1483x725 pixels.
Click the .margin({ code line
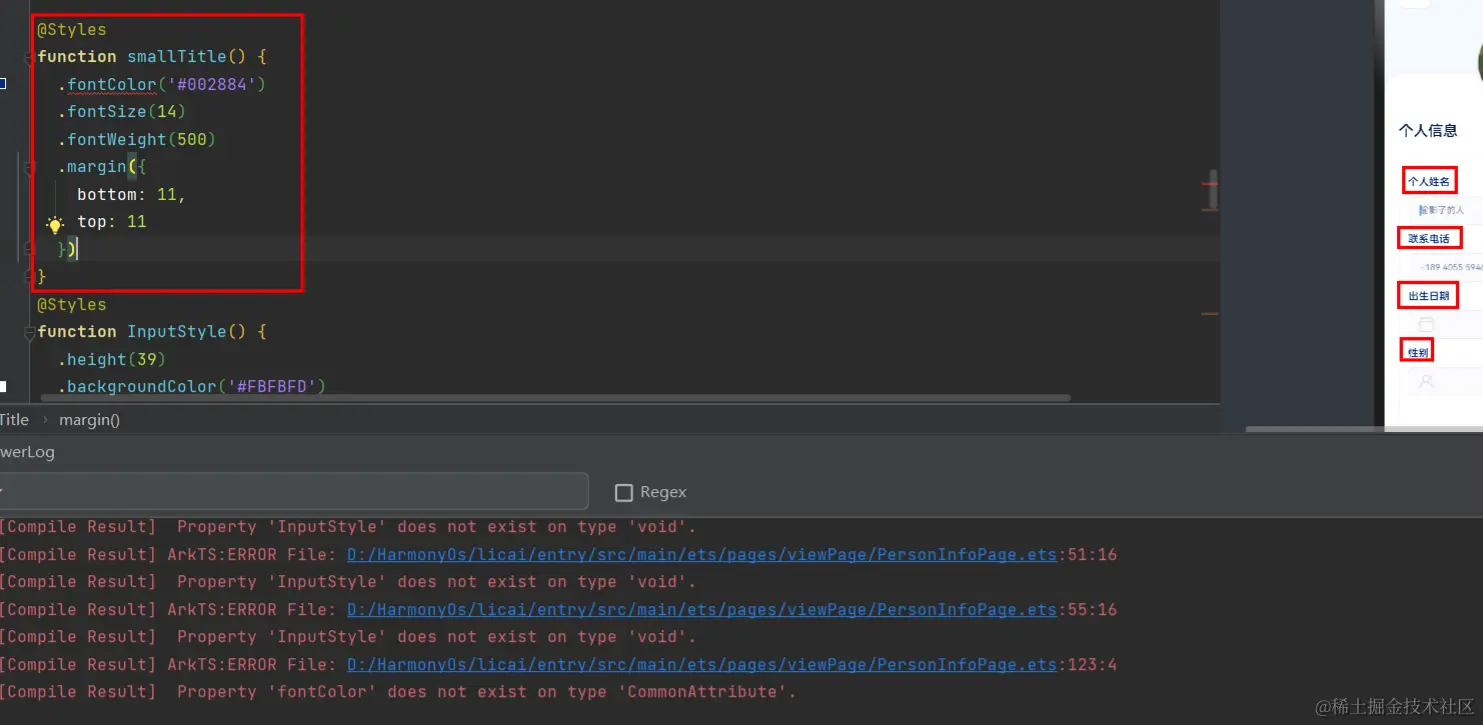(x=102, y=167)
